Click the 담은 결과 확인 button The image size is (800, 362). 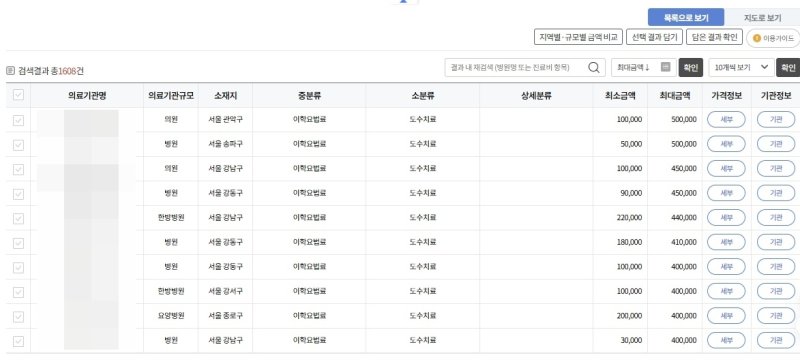coord(714,37)
